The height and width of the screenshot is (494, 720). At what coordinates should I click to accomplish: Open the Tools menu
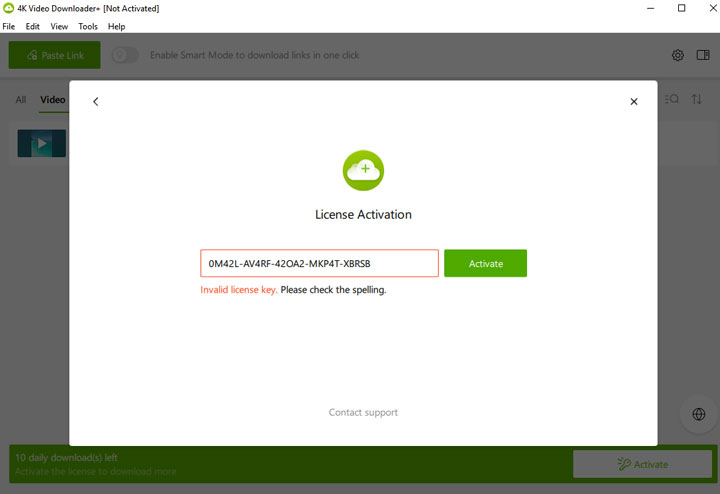[x=88, y=27]
